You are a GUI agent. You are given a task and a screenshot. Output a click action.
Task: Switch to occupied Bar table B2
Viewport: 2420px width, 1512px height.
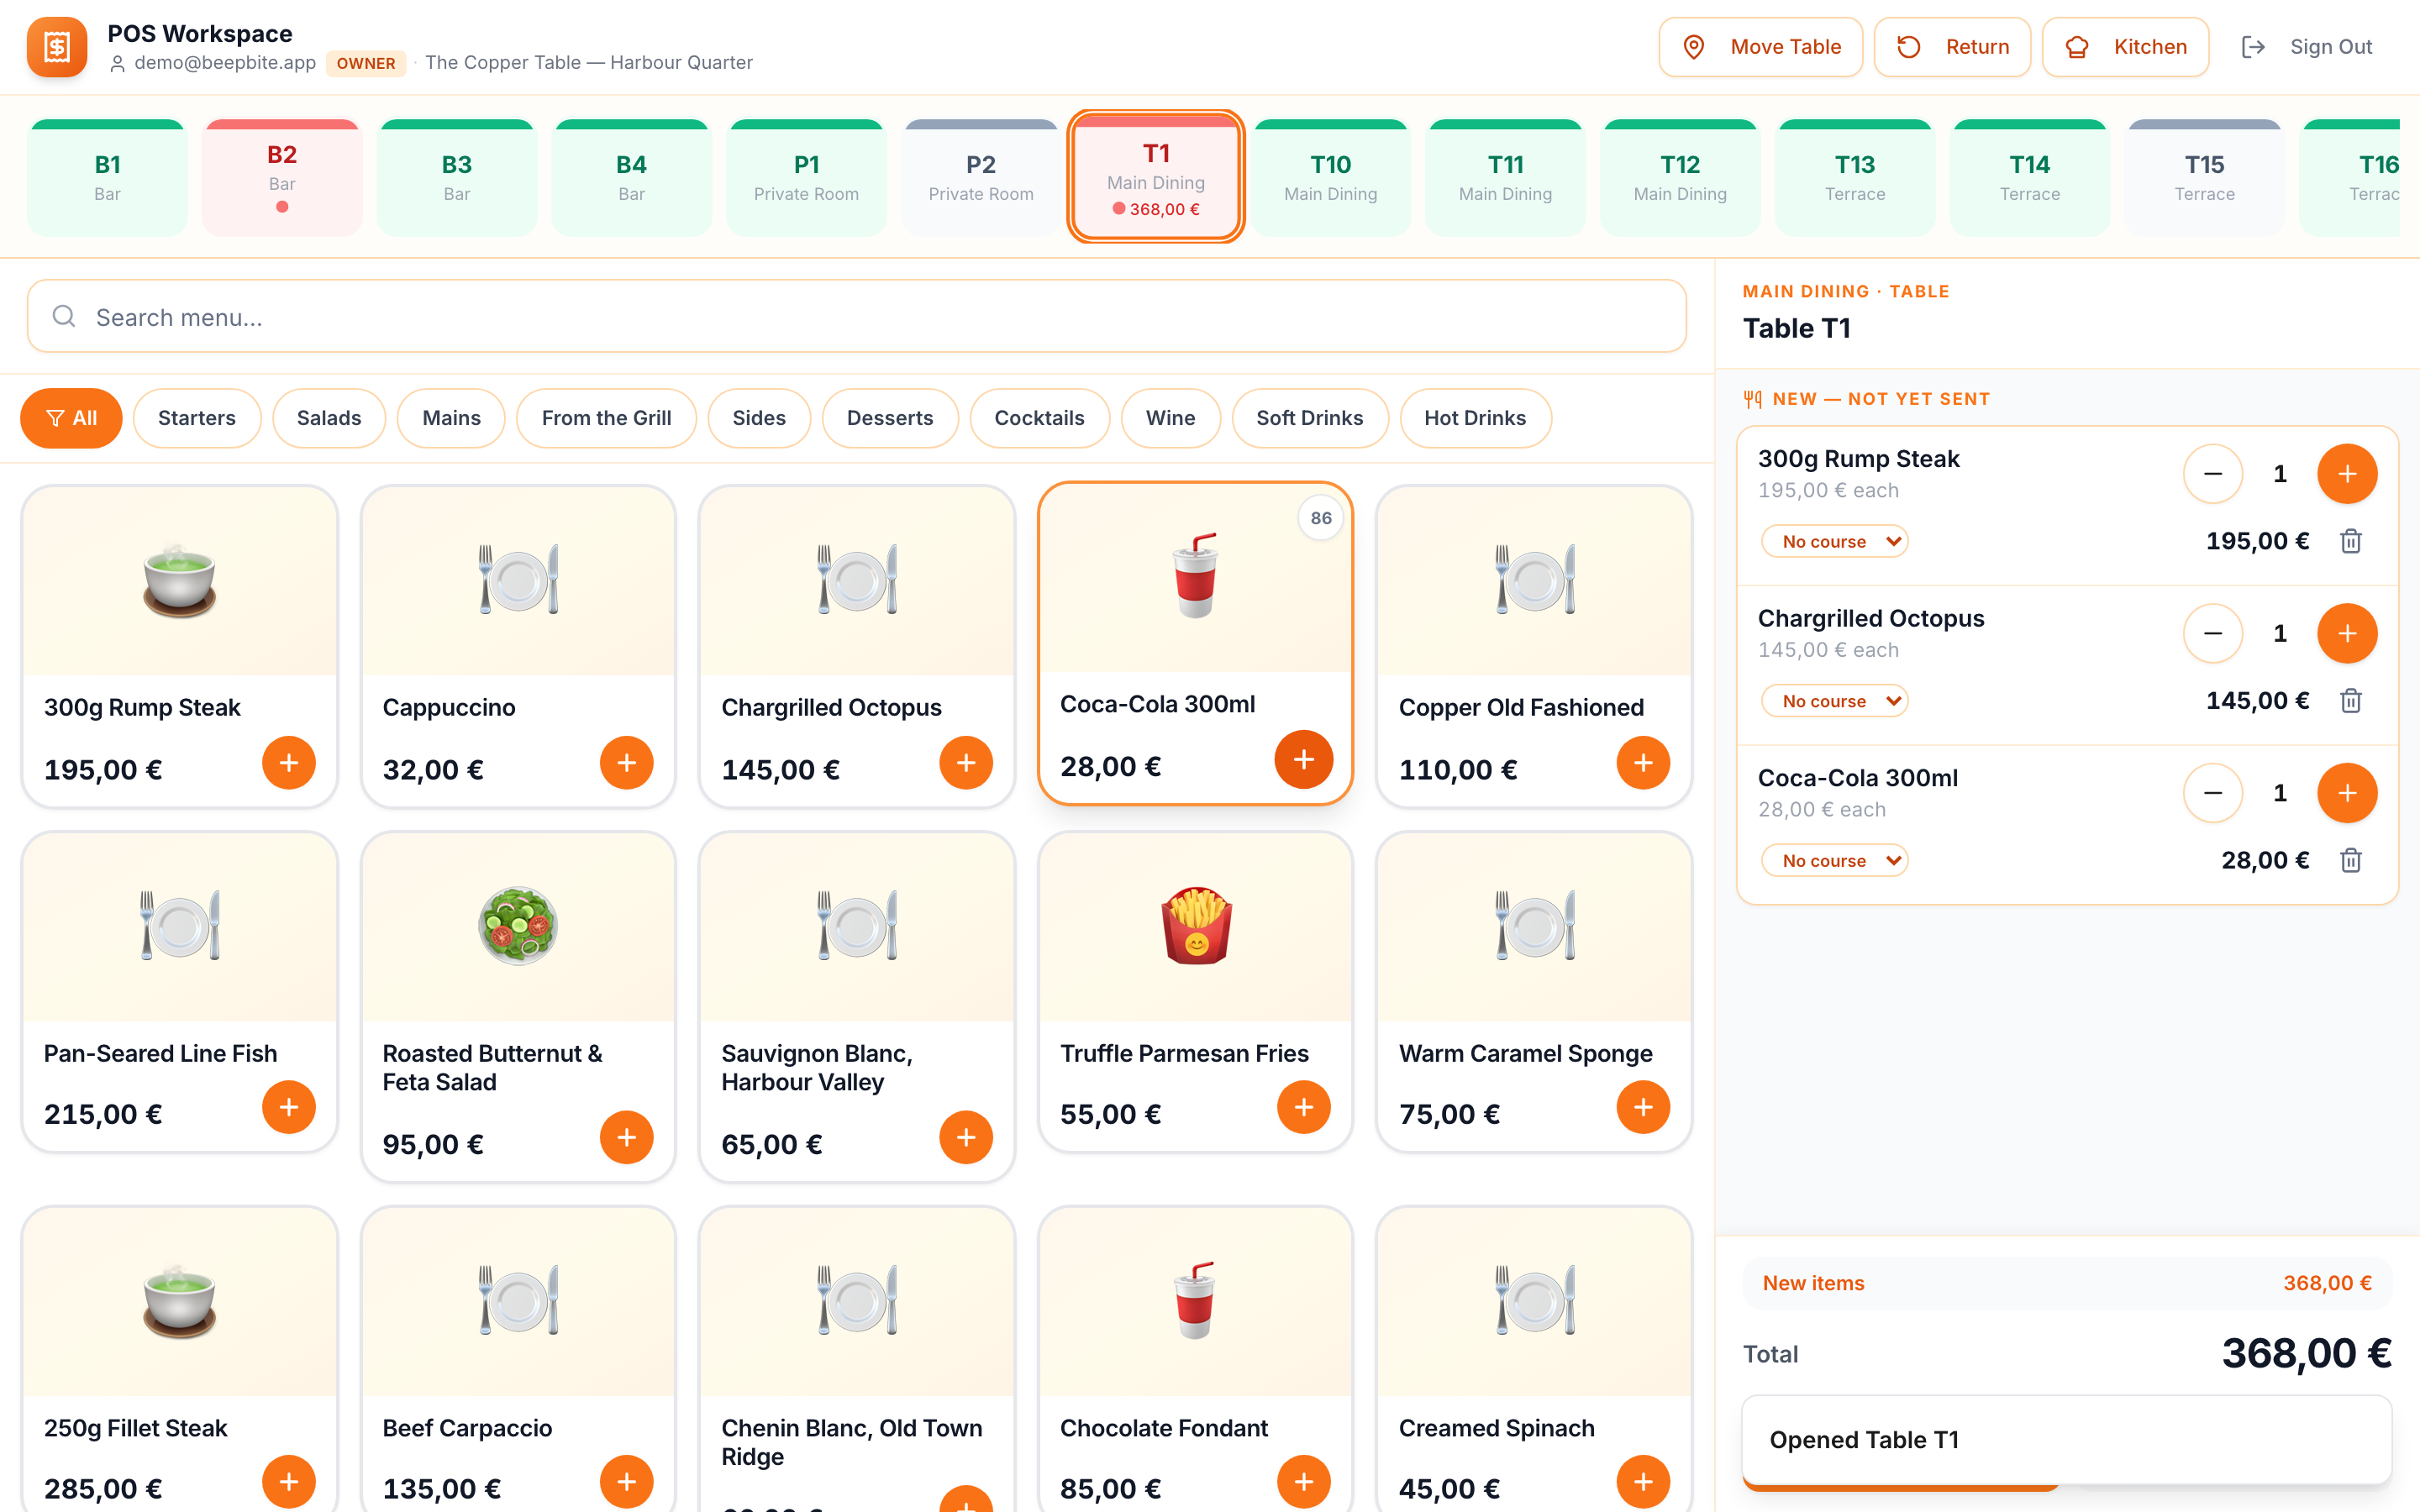click(x=282, y=177)
